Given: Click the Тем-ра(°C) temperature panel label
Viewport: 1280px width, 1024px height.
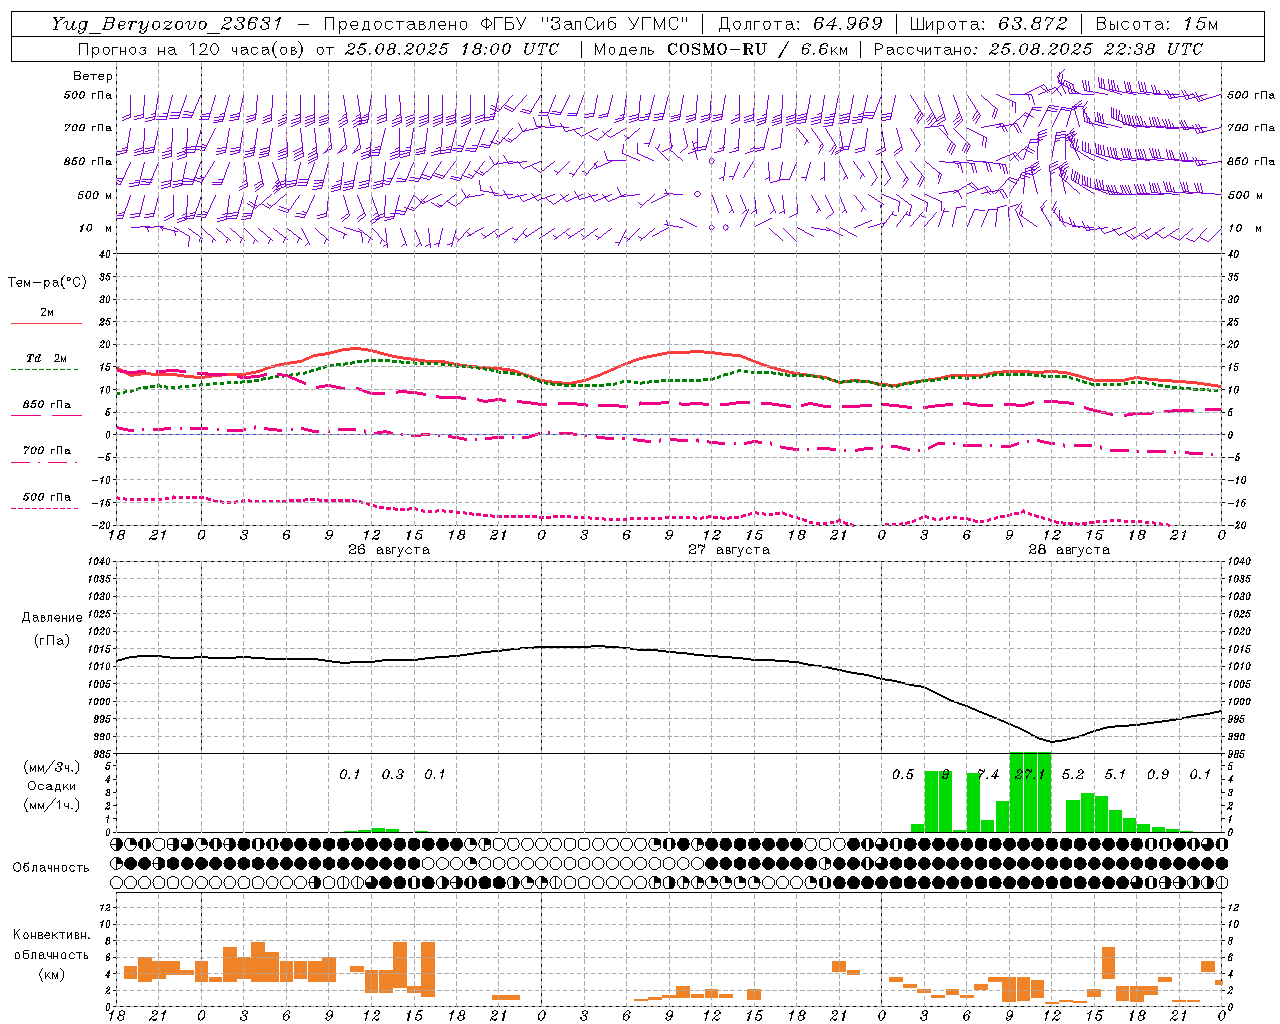Looking at the screenshot, I should (47, 283).
